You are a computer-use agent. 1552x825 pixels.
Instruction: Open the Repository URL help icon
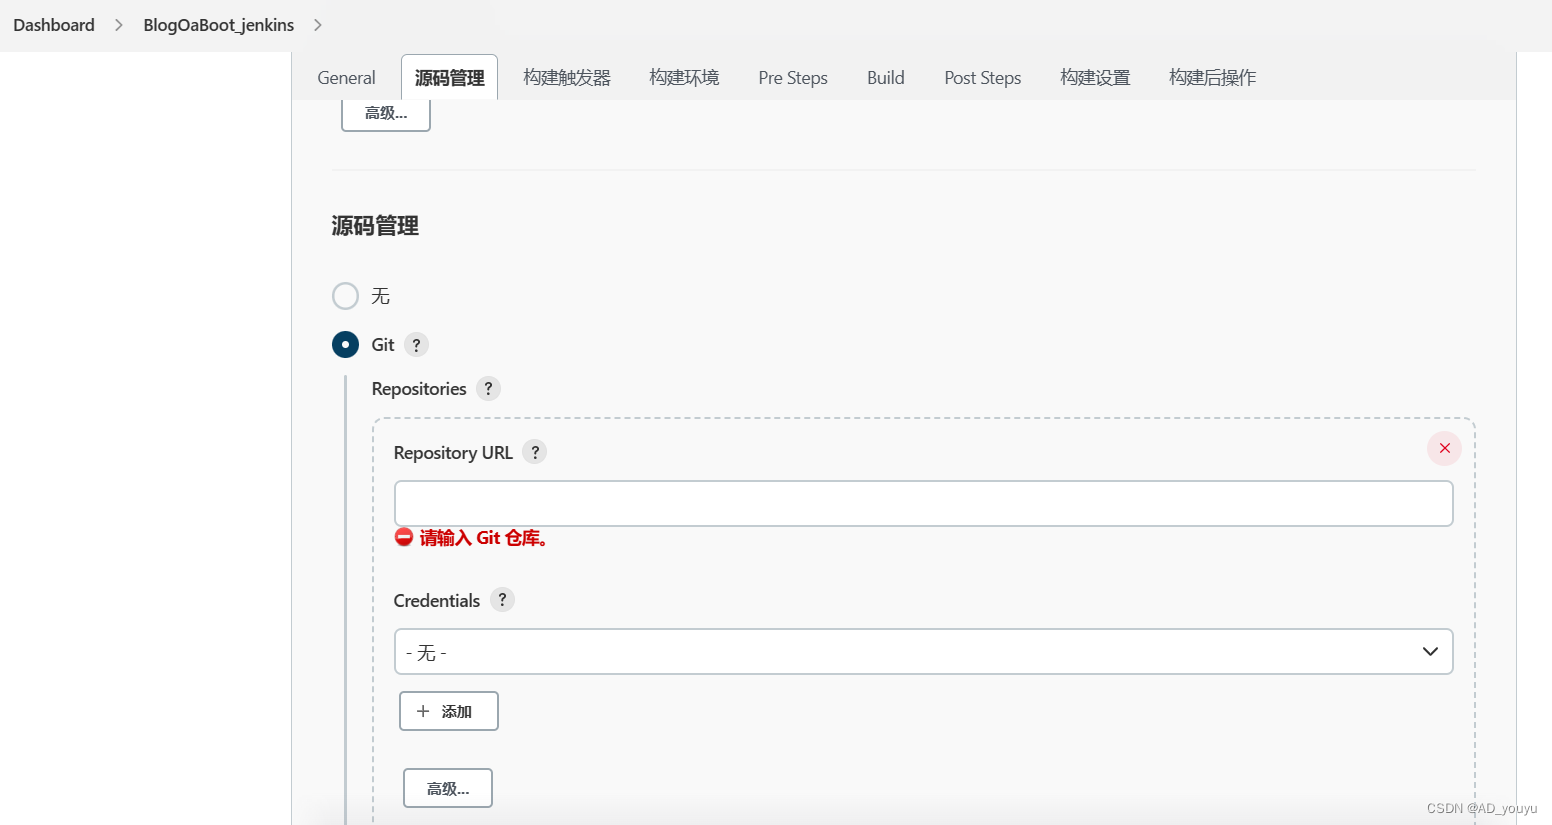(534, 452)
